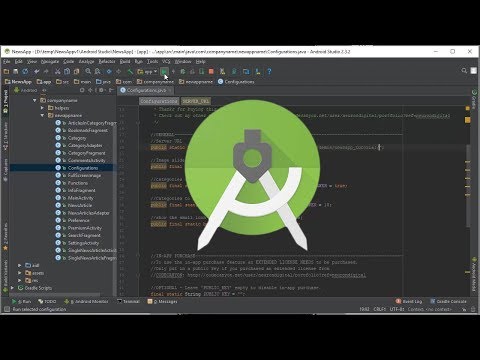Click the Save All toolbar icon
480x360 pixels.
pyautogui.click(x=16, y=71)
